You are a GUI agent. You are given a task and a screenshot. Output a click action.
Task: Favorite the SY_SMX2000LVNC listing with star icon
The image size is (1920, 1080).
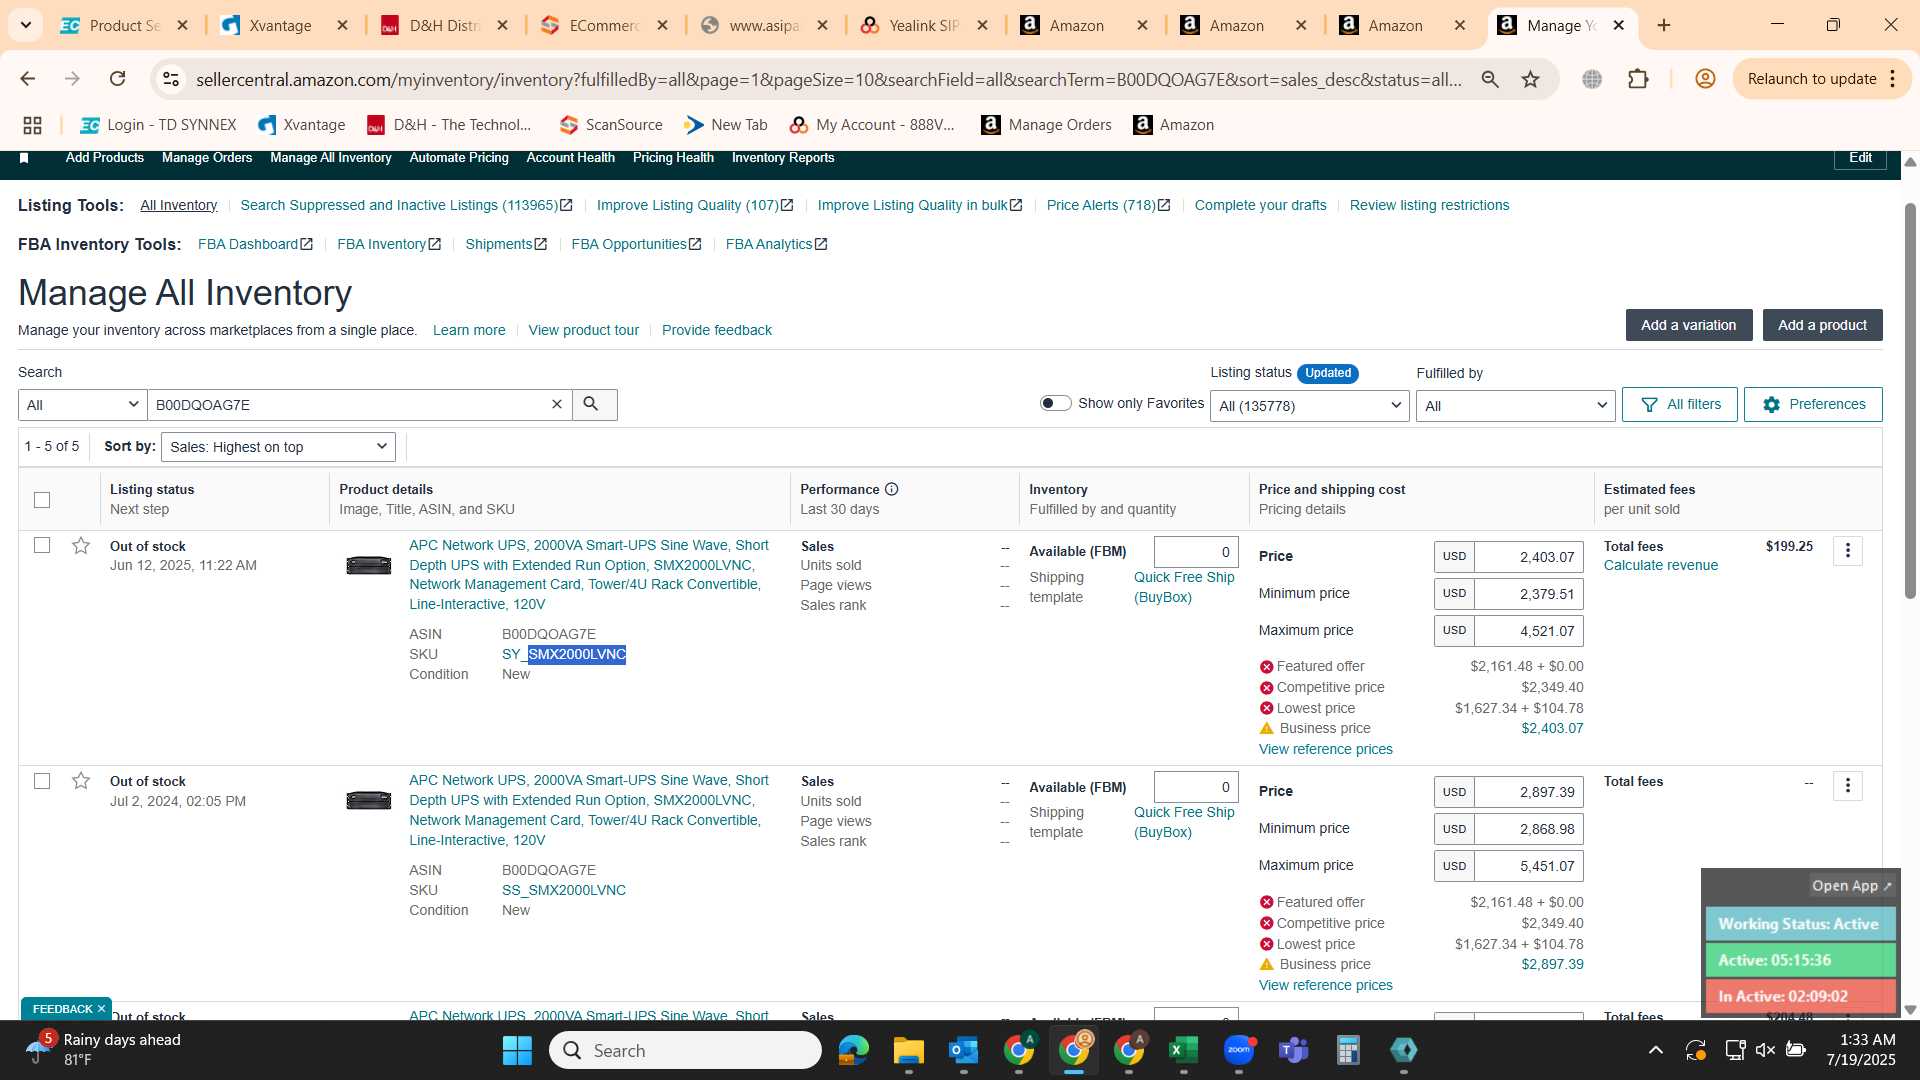pyautogui.click(x=81, y=546)
